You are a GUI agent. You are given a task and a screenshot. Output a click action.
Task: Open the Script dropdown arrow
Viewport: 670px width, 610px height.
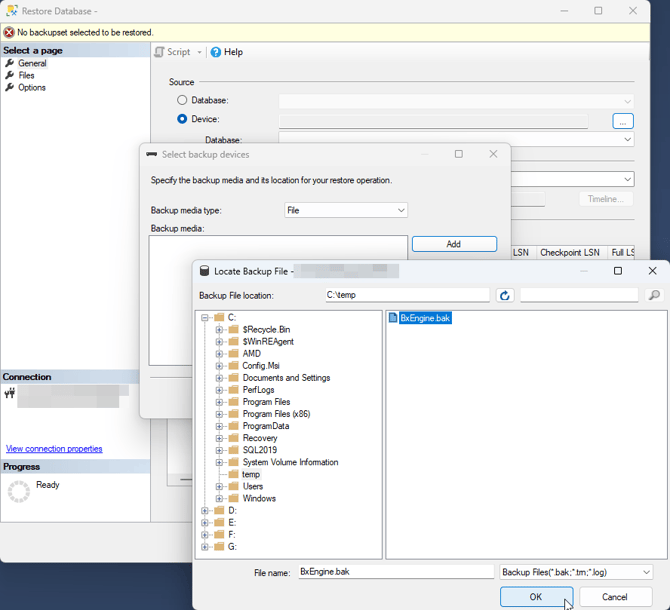(199, 53)
